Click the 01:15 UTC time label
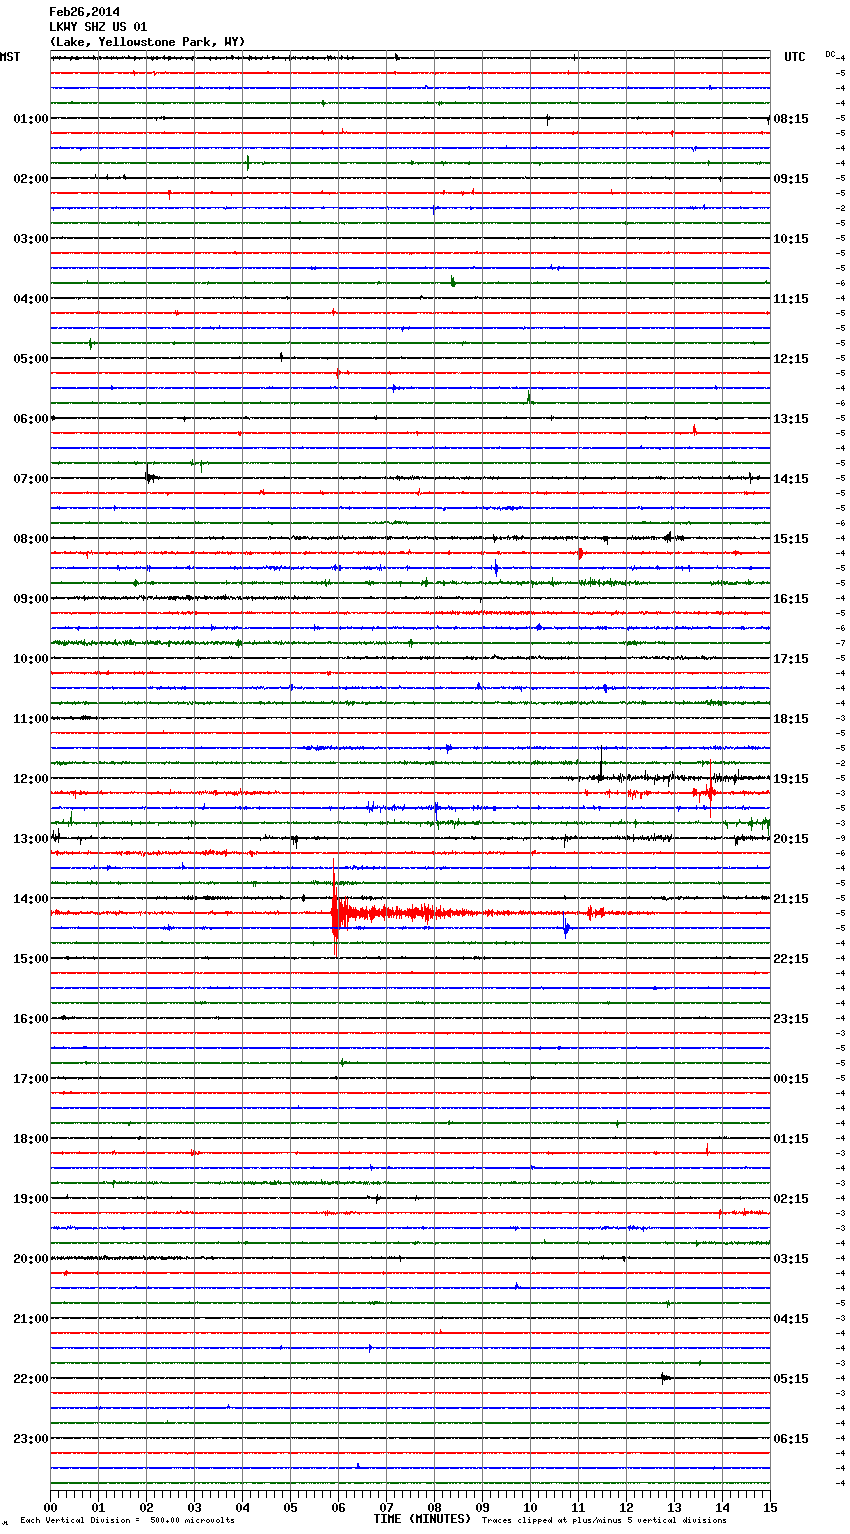Screen dimensions: 850x1534 click(791, 1139)
